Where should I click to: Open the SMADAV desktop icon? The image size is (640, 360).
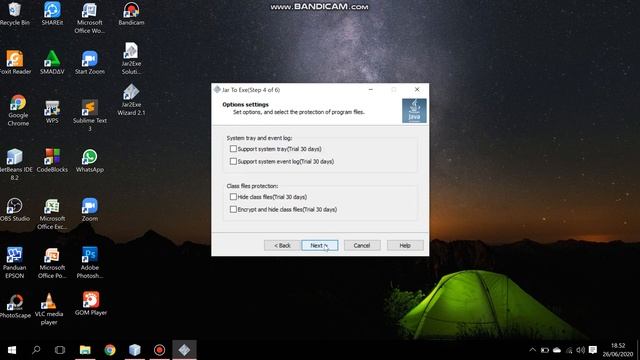click(52, 62)
